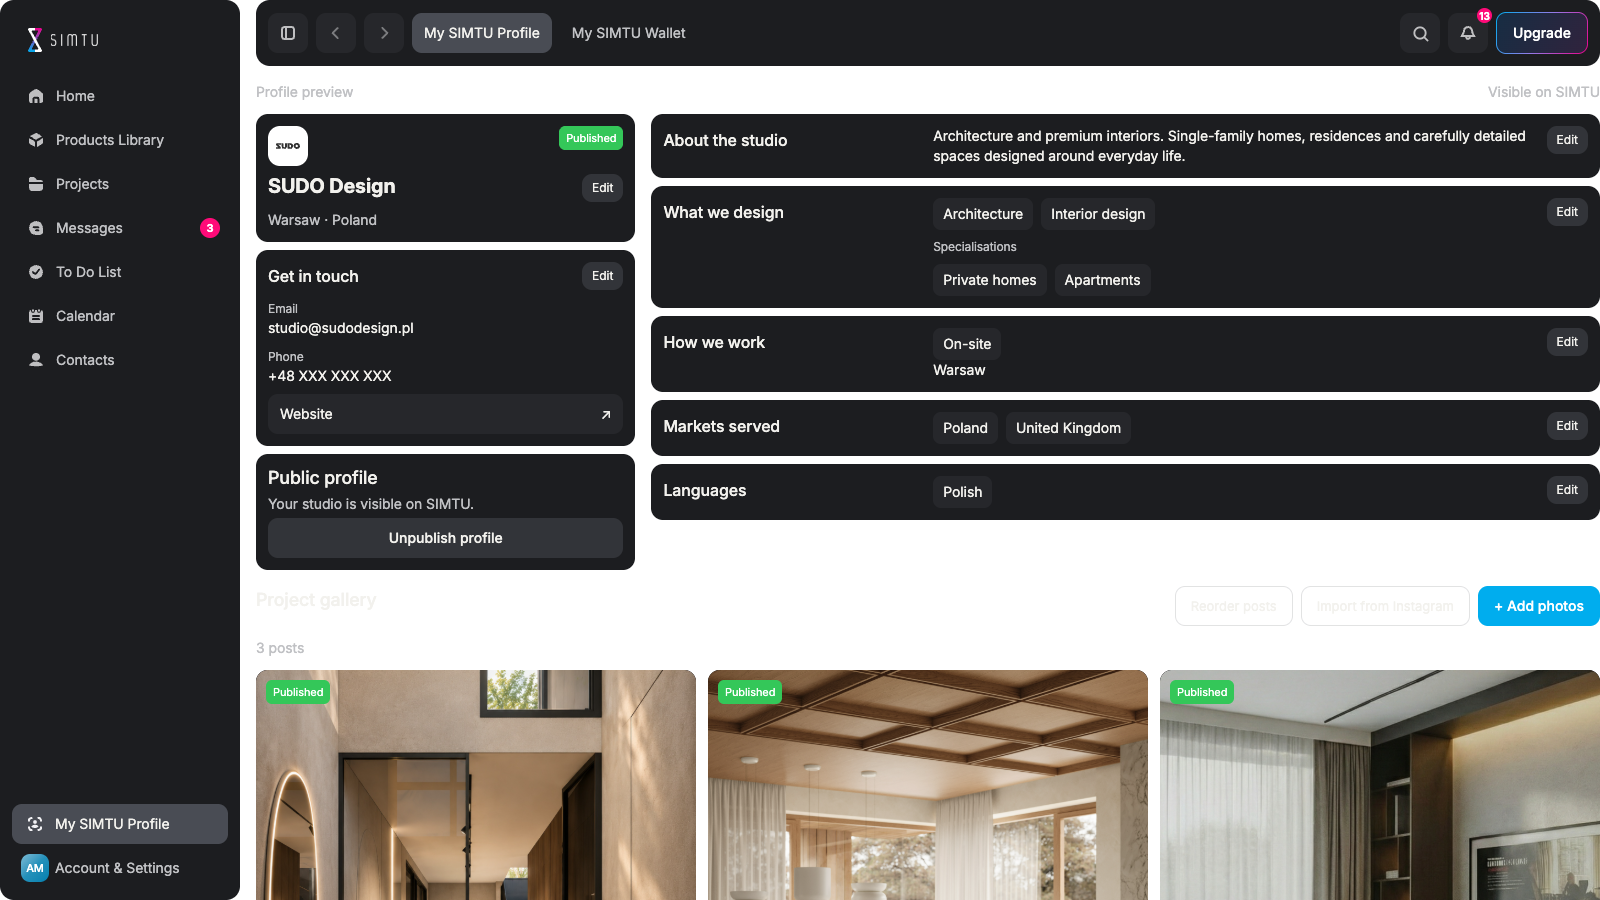
Task: Open Products Library in the sidebar
Action: coord(120,140)
